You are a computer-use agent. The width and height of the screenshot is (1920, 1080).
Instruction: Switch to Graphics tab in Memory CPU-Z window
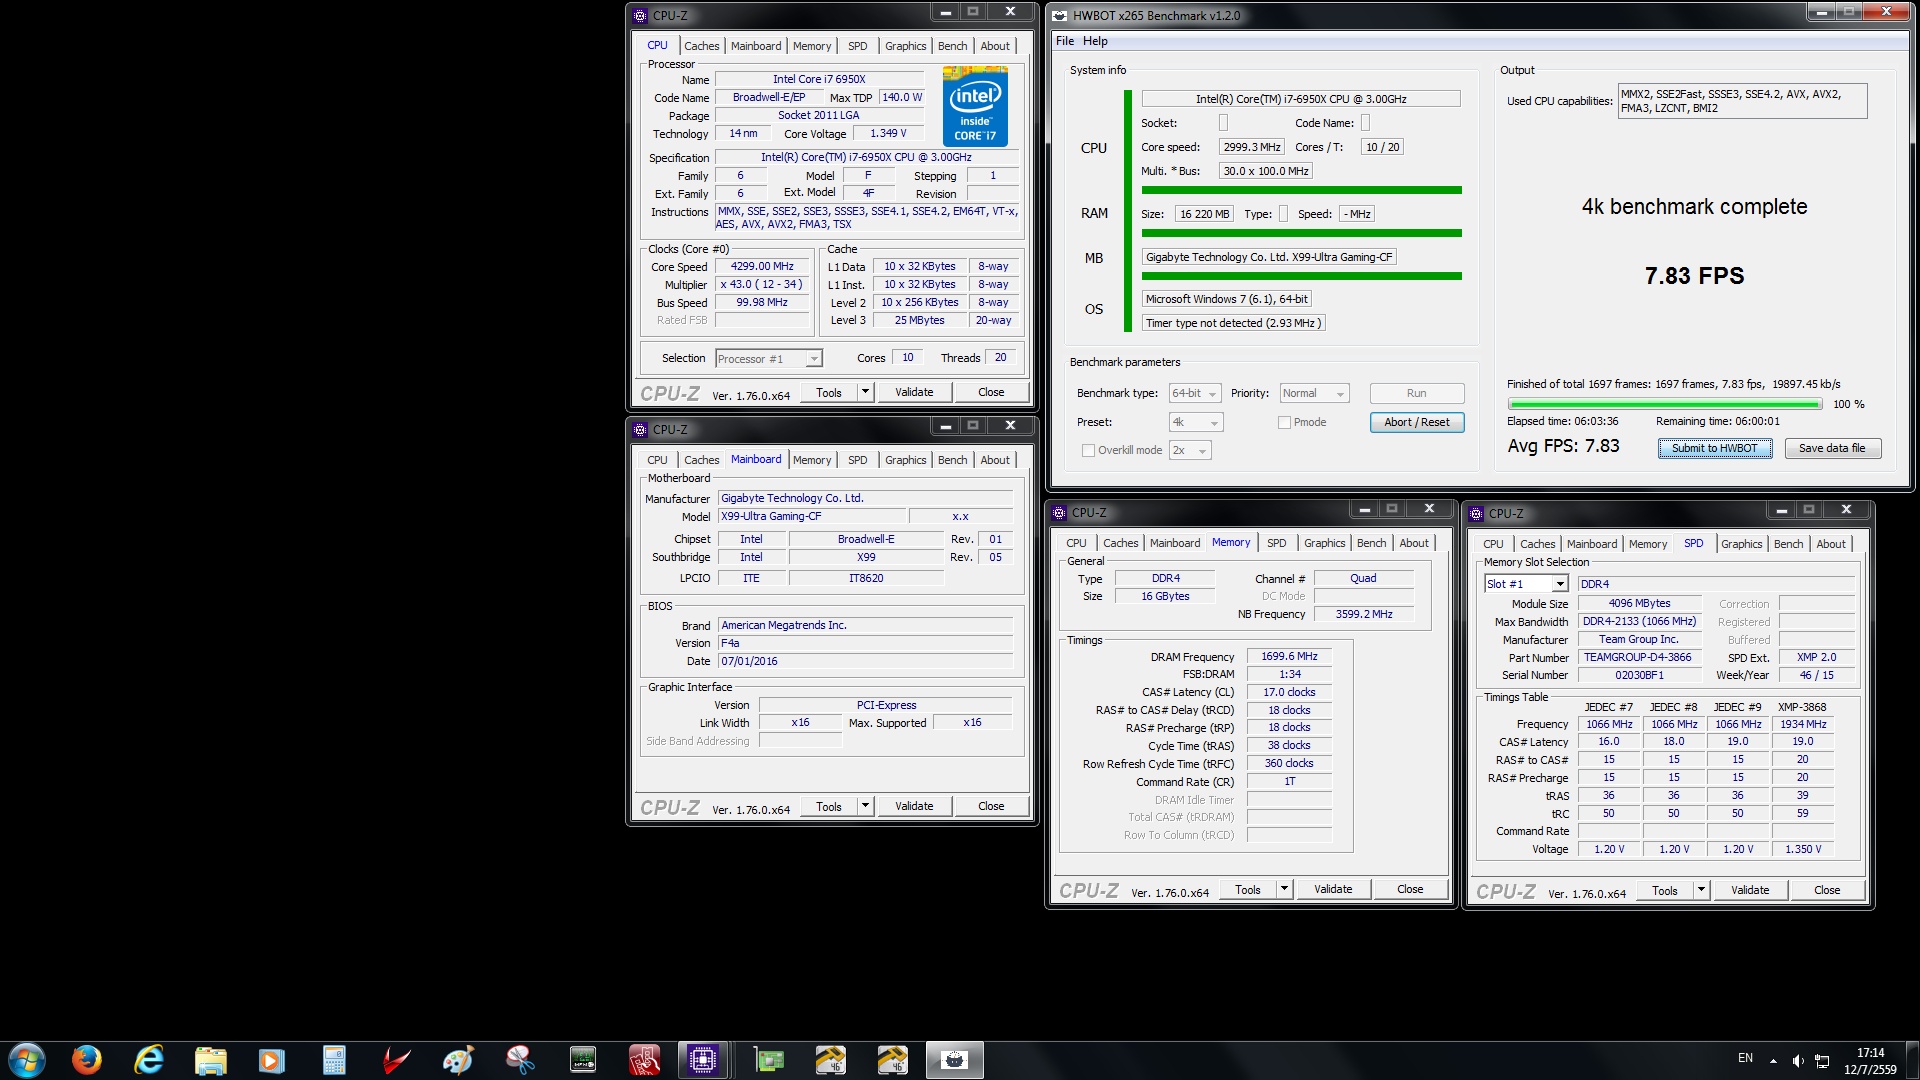1324,543
